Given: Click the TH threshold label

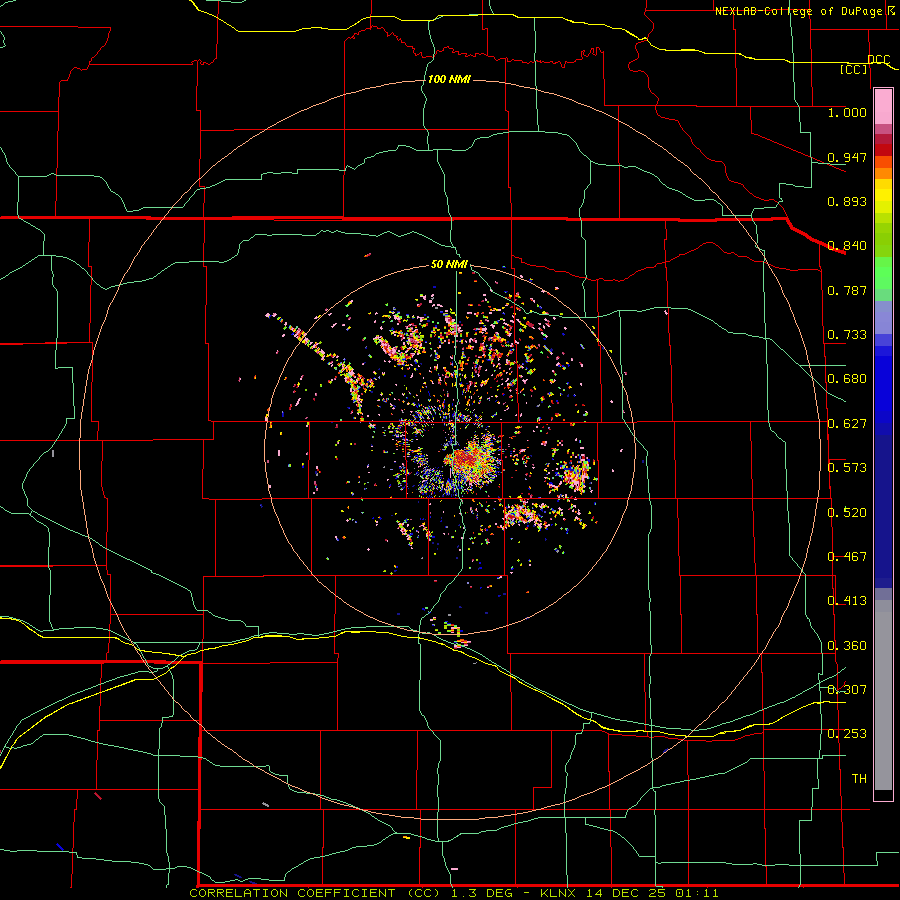Looking at the screenshot, I should click(x=859, y=779).
